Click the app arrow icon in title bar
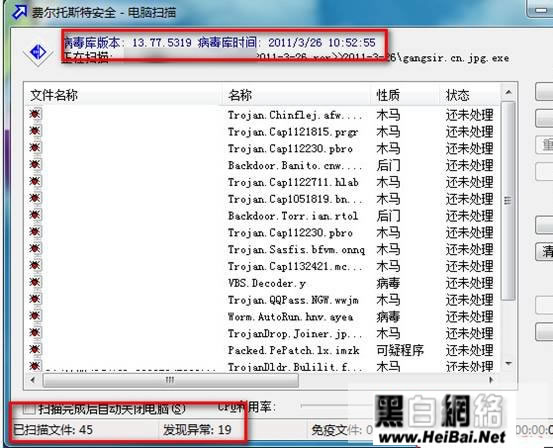The width and height of the screenshot is (553, 448). click(19, 12)
